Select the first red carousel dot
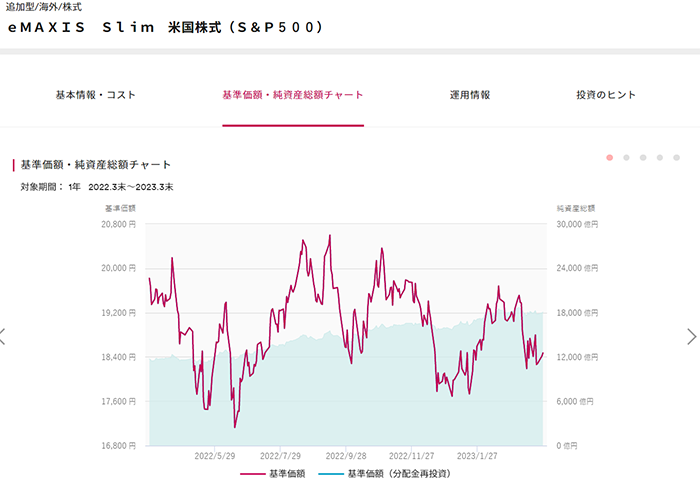This screenshot has width=700, height=496. [609, 158]
